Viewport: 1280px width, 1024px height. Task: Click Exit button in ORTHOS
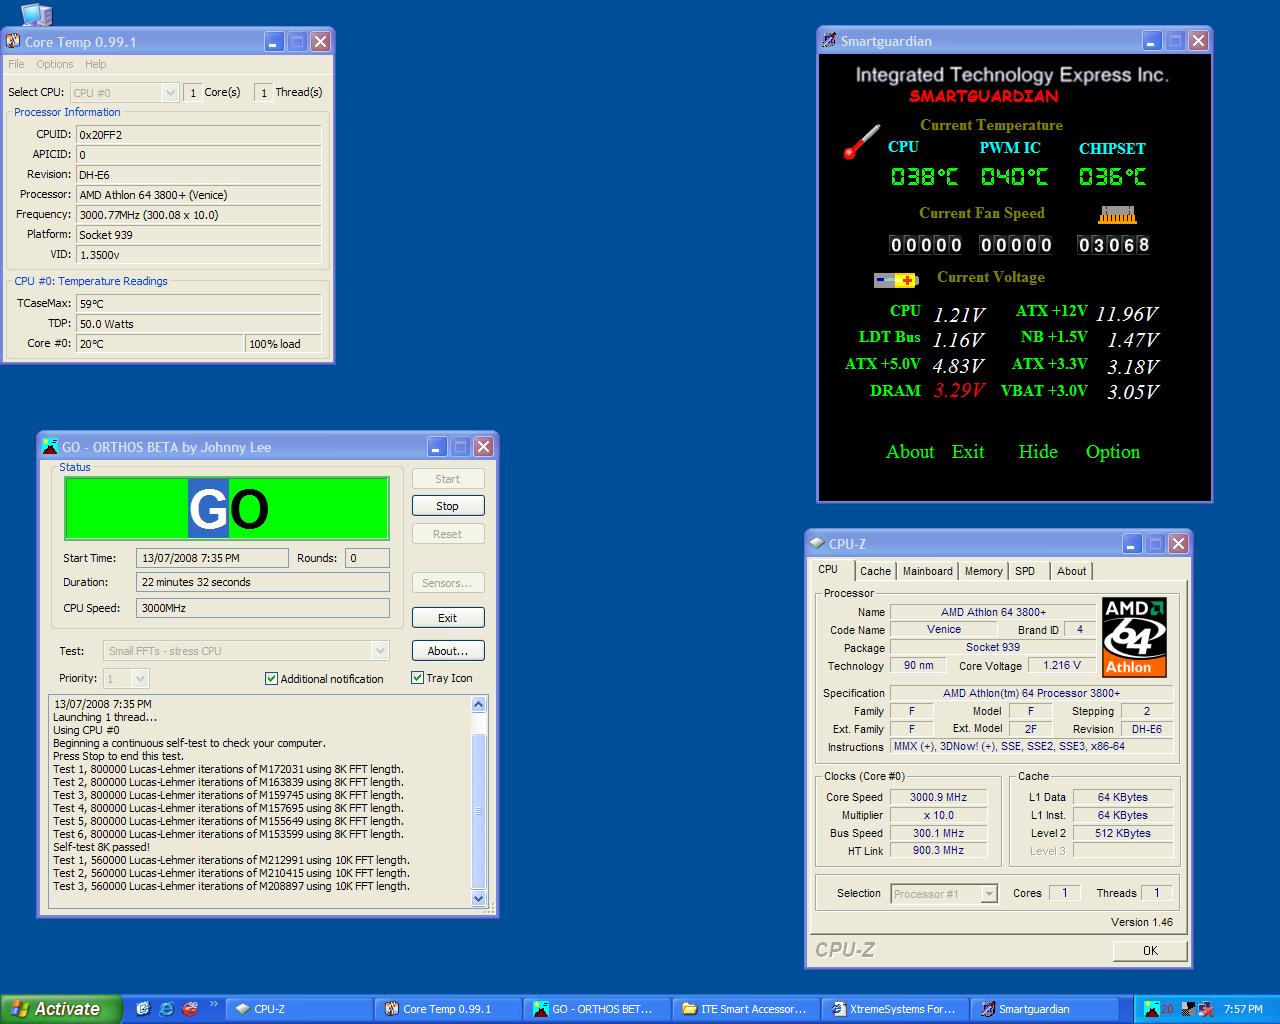[x=448, y=618]
